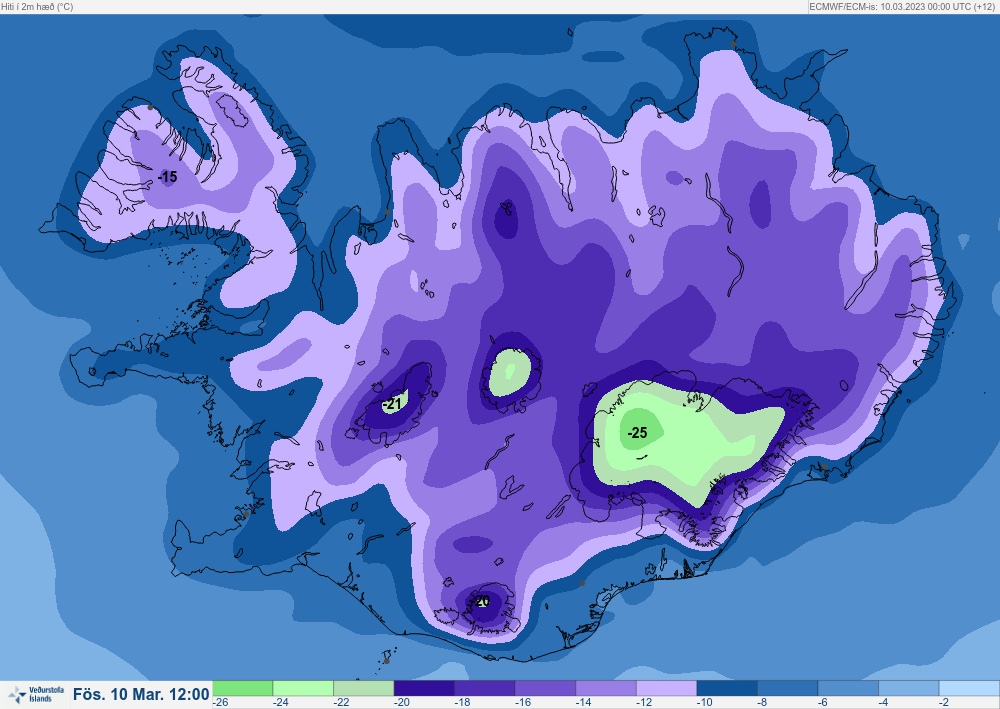This screenshot has height=709, width=1000.
Task: Select the pale green legend swatch between -22 and -20
Action: 364,689
